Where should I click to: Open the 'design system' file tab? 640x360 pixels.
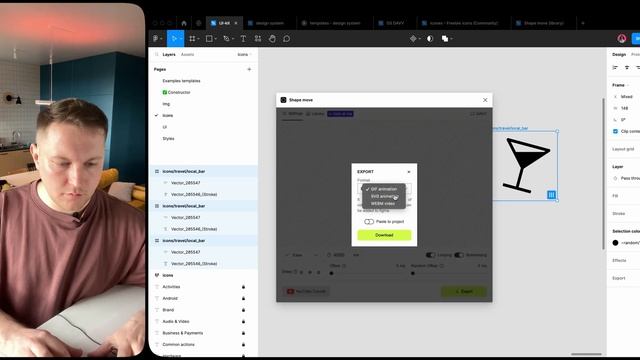(x=269, y=23)
